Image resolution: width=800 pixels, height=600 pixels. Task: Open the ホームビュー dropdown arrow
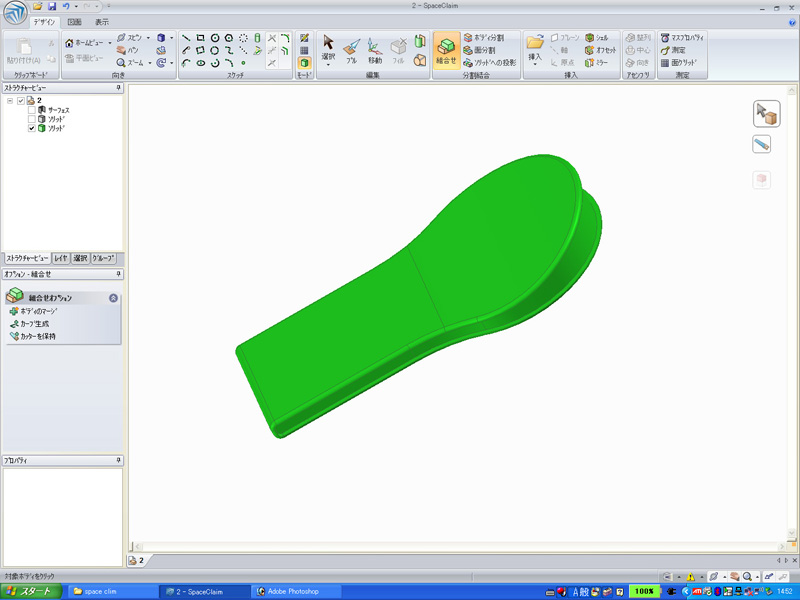(x=109, y=43)
